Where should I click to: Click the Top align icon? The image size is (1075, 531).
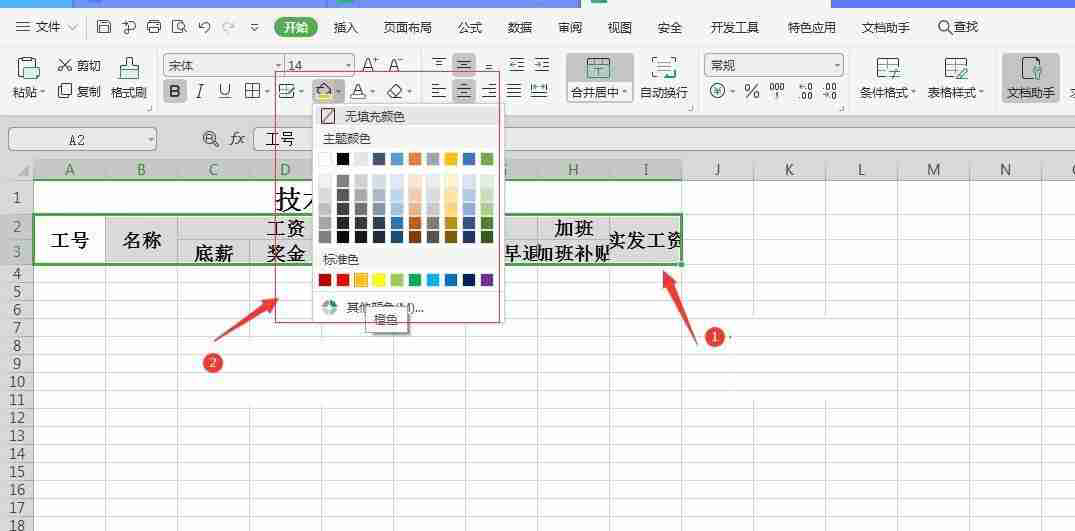pyautogui.click(x=439, y=65)
